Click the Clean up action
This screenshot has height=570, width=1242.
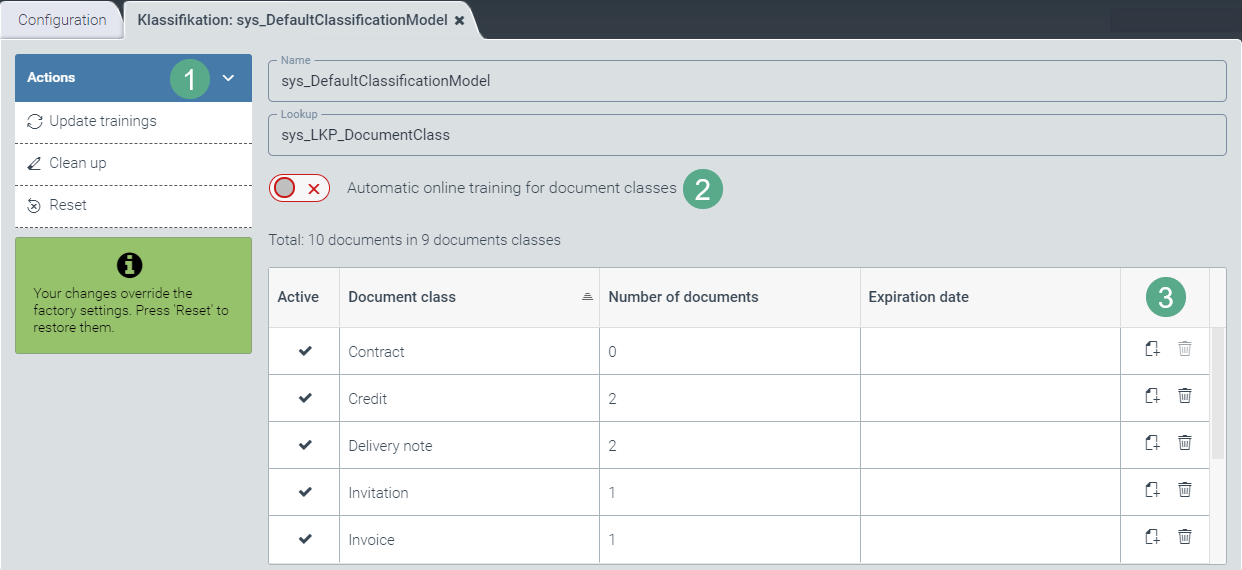click(x=78, y=163)
